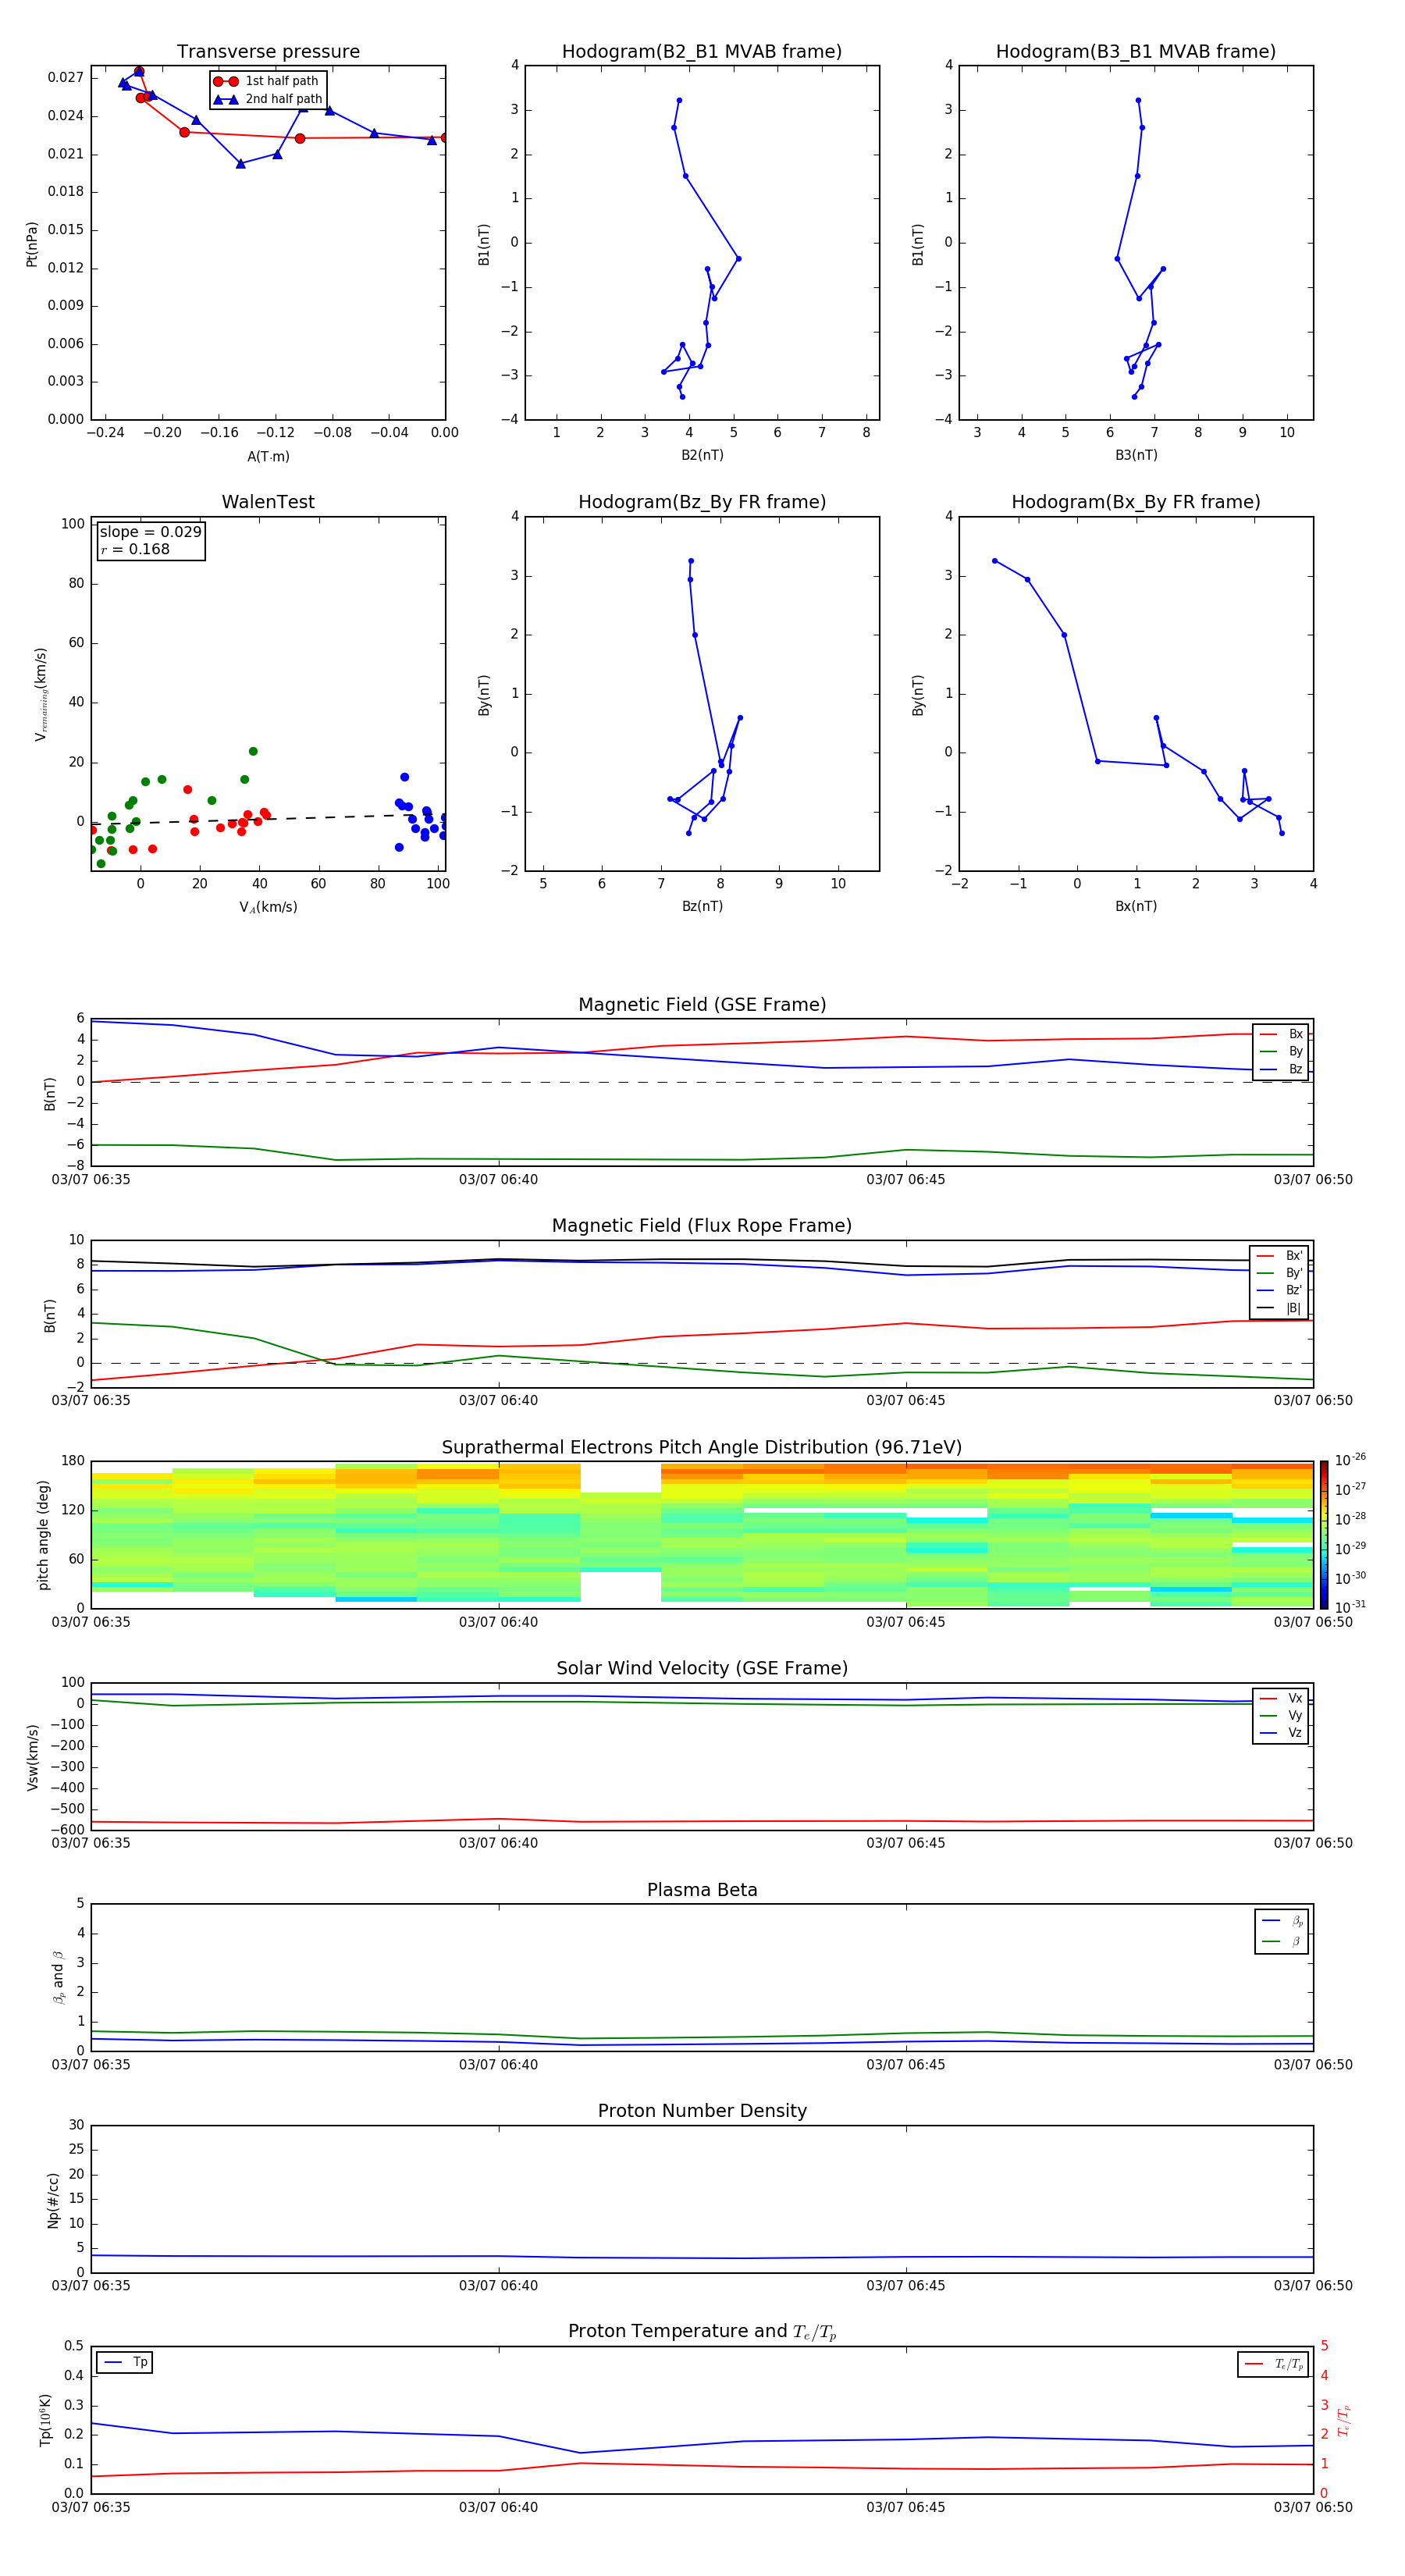Image resolution: width=1405 pixels, height=2576 pixels.
Task: Select 'By' in the GSE magnetic field legend
Action: (1281, 1051)
